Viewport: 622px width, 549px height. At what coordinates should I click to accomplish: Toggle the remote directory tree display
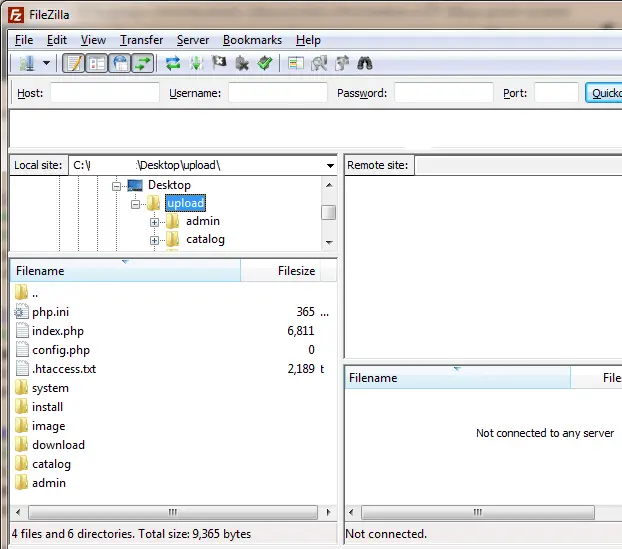(120, 63)
